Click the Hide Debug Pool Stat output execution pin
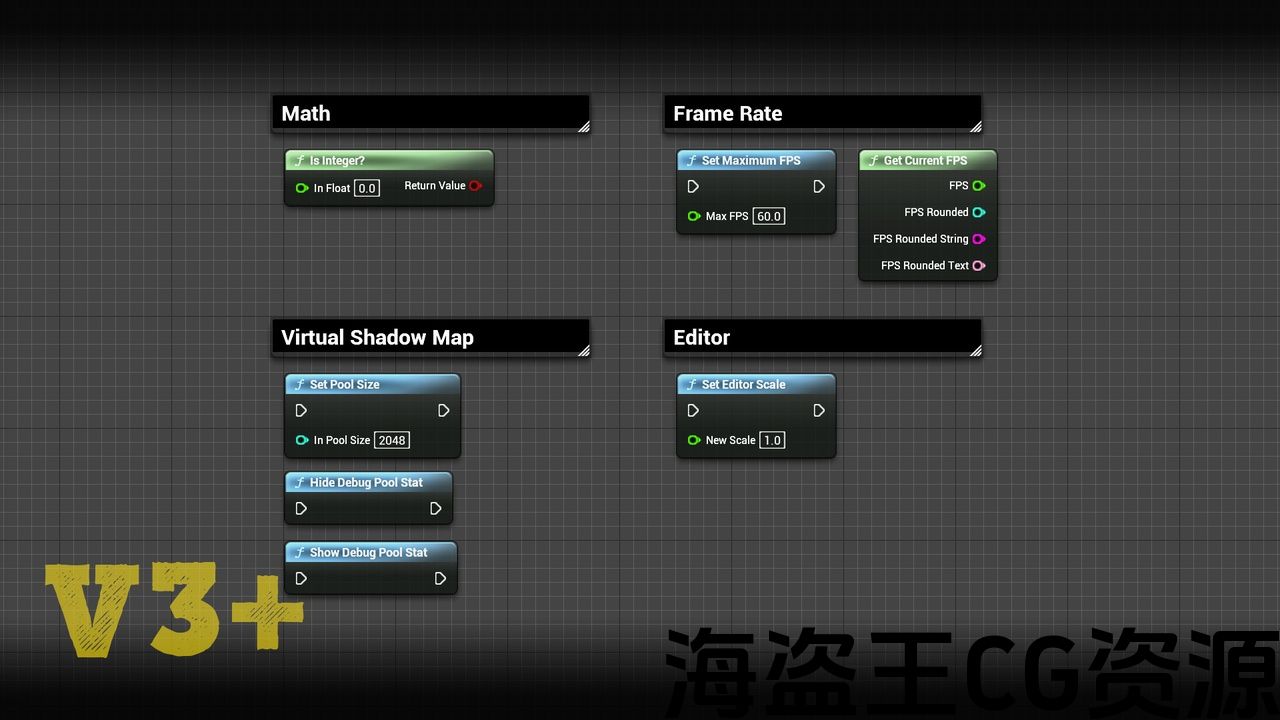 (436, 509)
